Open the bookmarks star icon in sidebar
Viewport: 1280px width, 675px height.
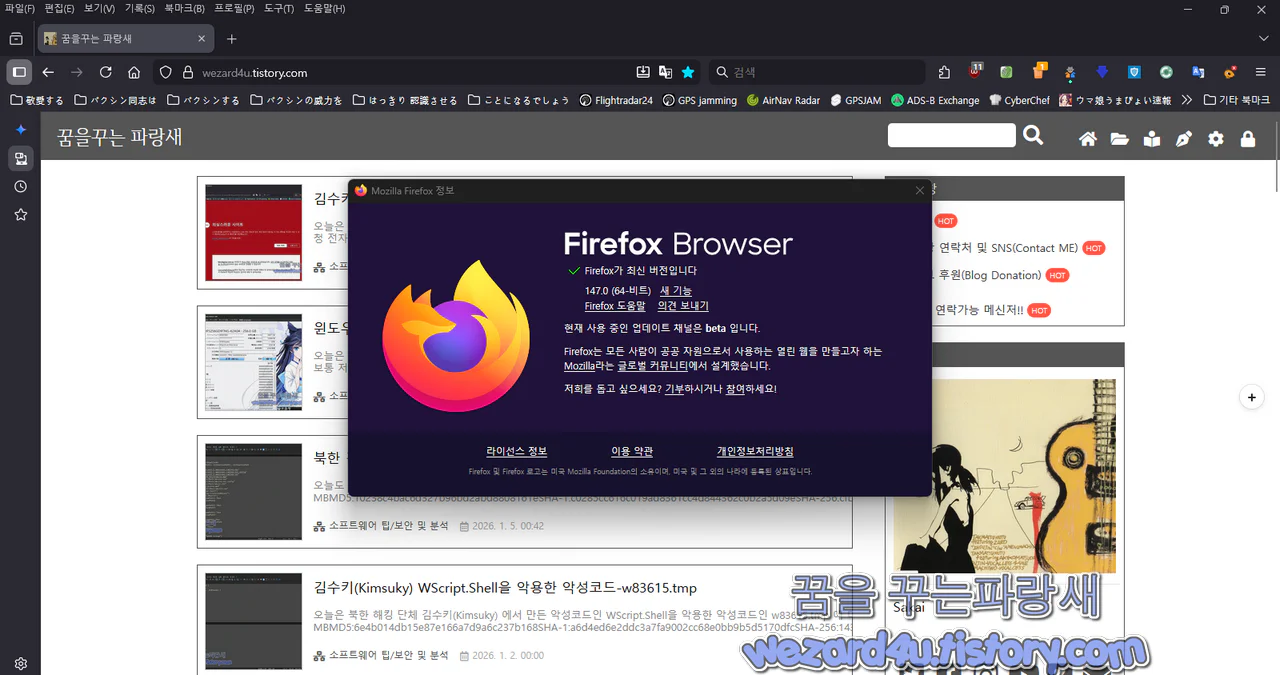tap(20, 213)
